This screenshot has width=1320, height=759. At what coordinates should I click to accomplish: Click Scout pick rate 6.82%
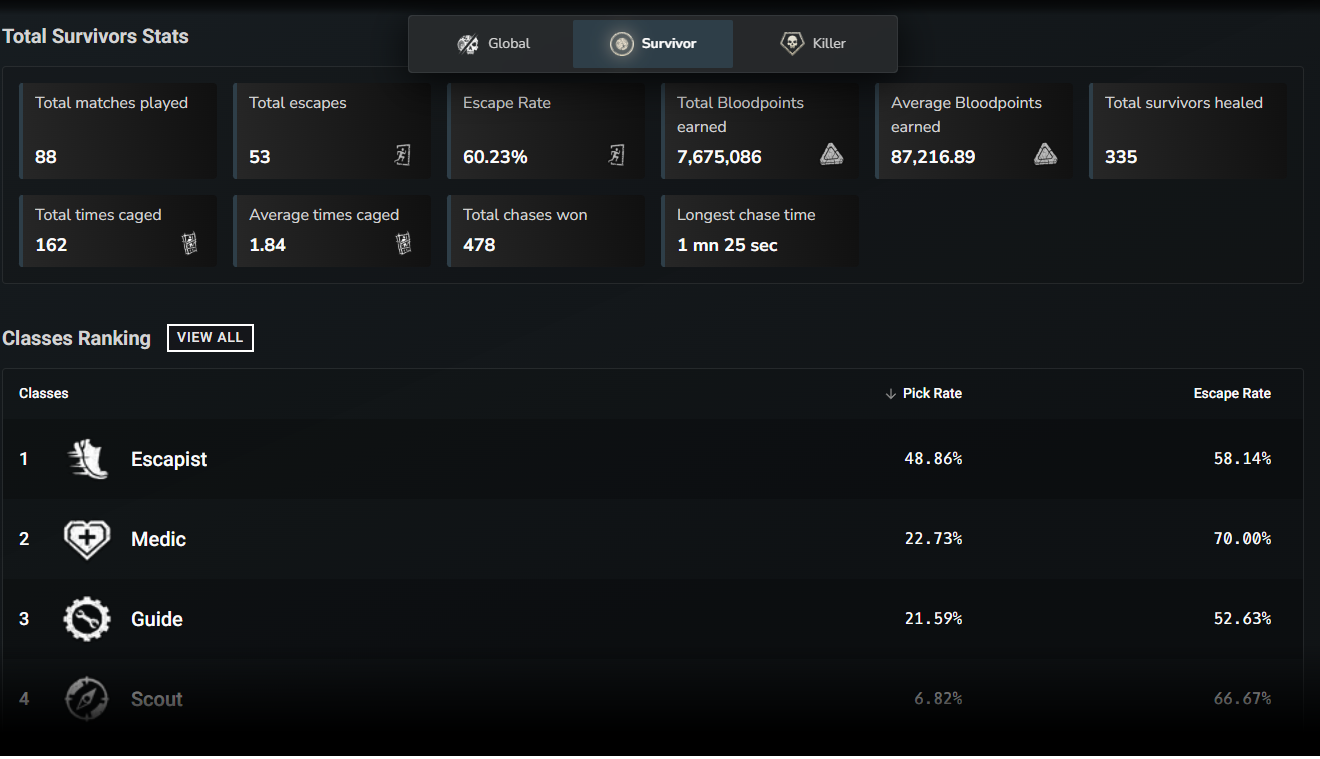pos(938,699)
